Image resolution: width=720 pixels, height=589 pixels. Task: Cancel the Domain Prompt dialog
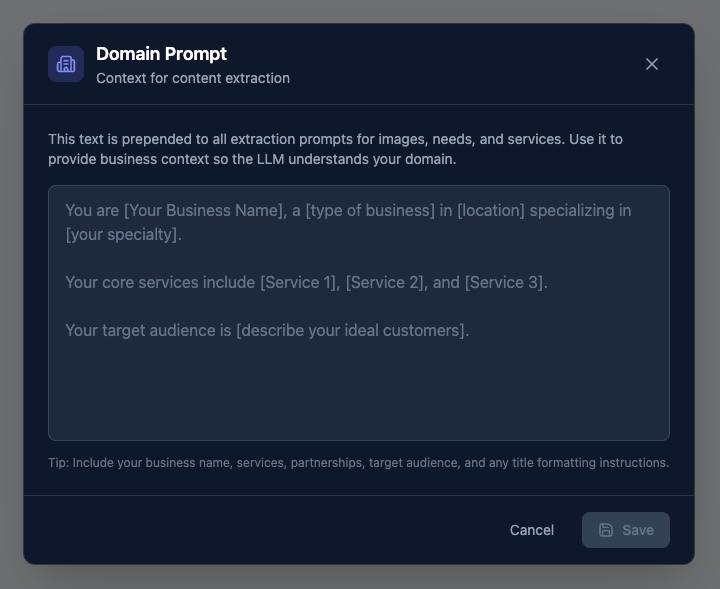[532, 530]
